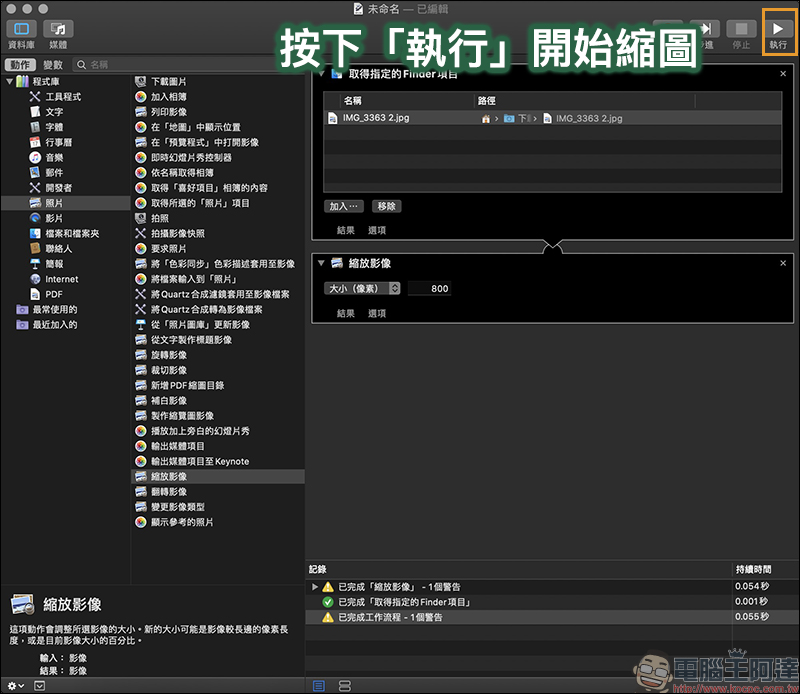This screenshot has height=694, width=800.
Task: Switch to the 變數 variables tab
Action: pos(53,65)
